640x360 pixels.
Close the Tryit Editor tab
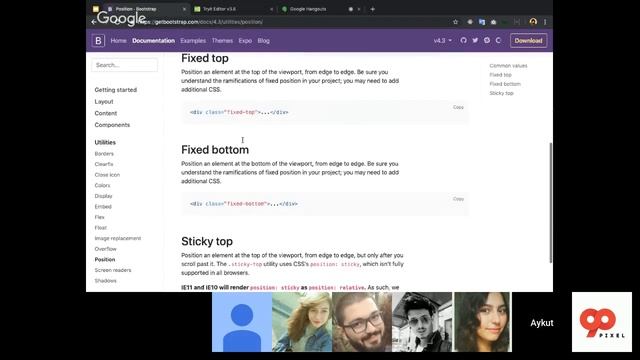tap(271, 9)
